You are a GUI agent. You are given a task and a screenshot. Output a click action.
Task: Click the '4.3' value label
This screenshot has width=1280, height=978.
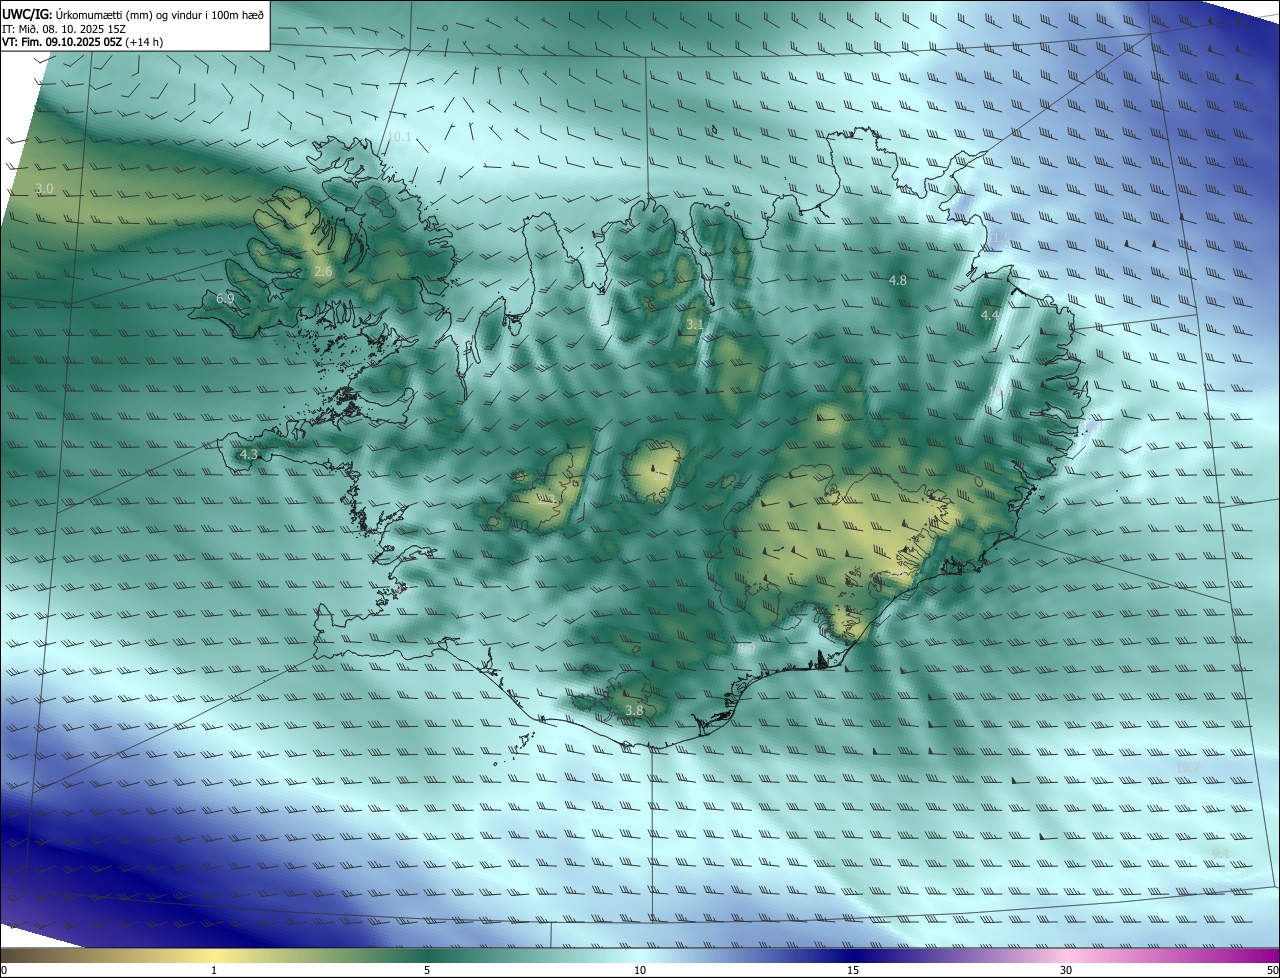[249, 454]
